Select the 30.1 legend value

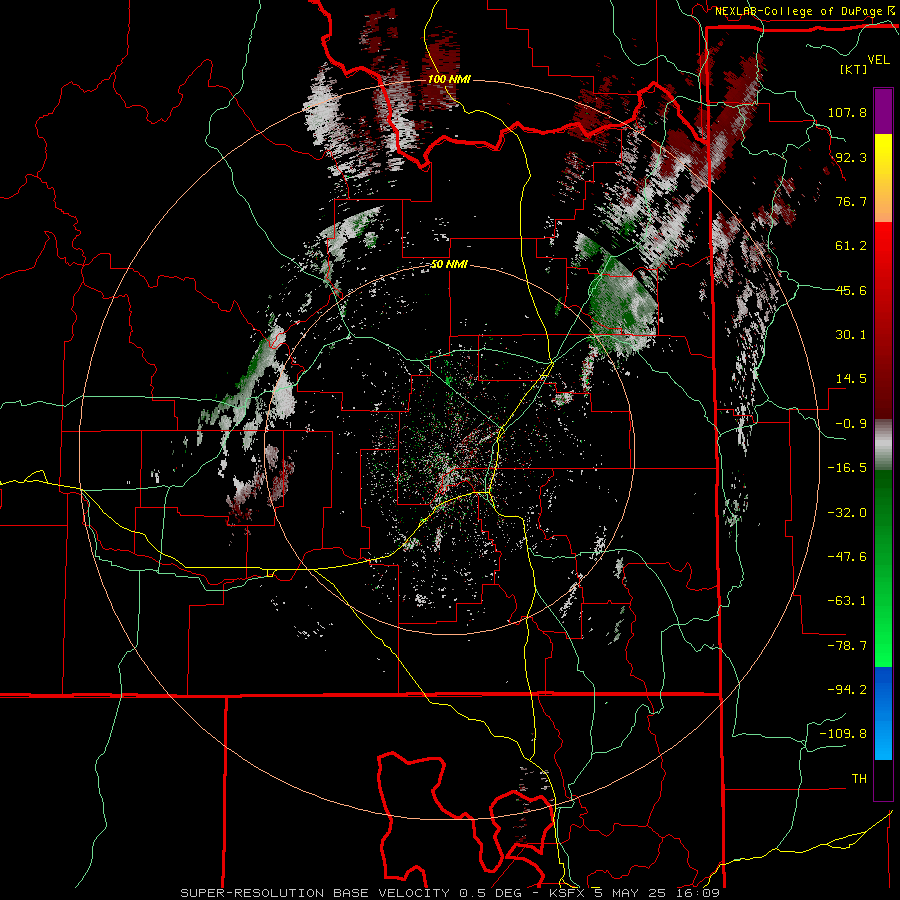(x=851, y=335)
